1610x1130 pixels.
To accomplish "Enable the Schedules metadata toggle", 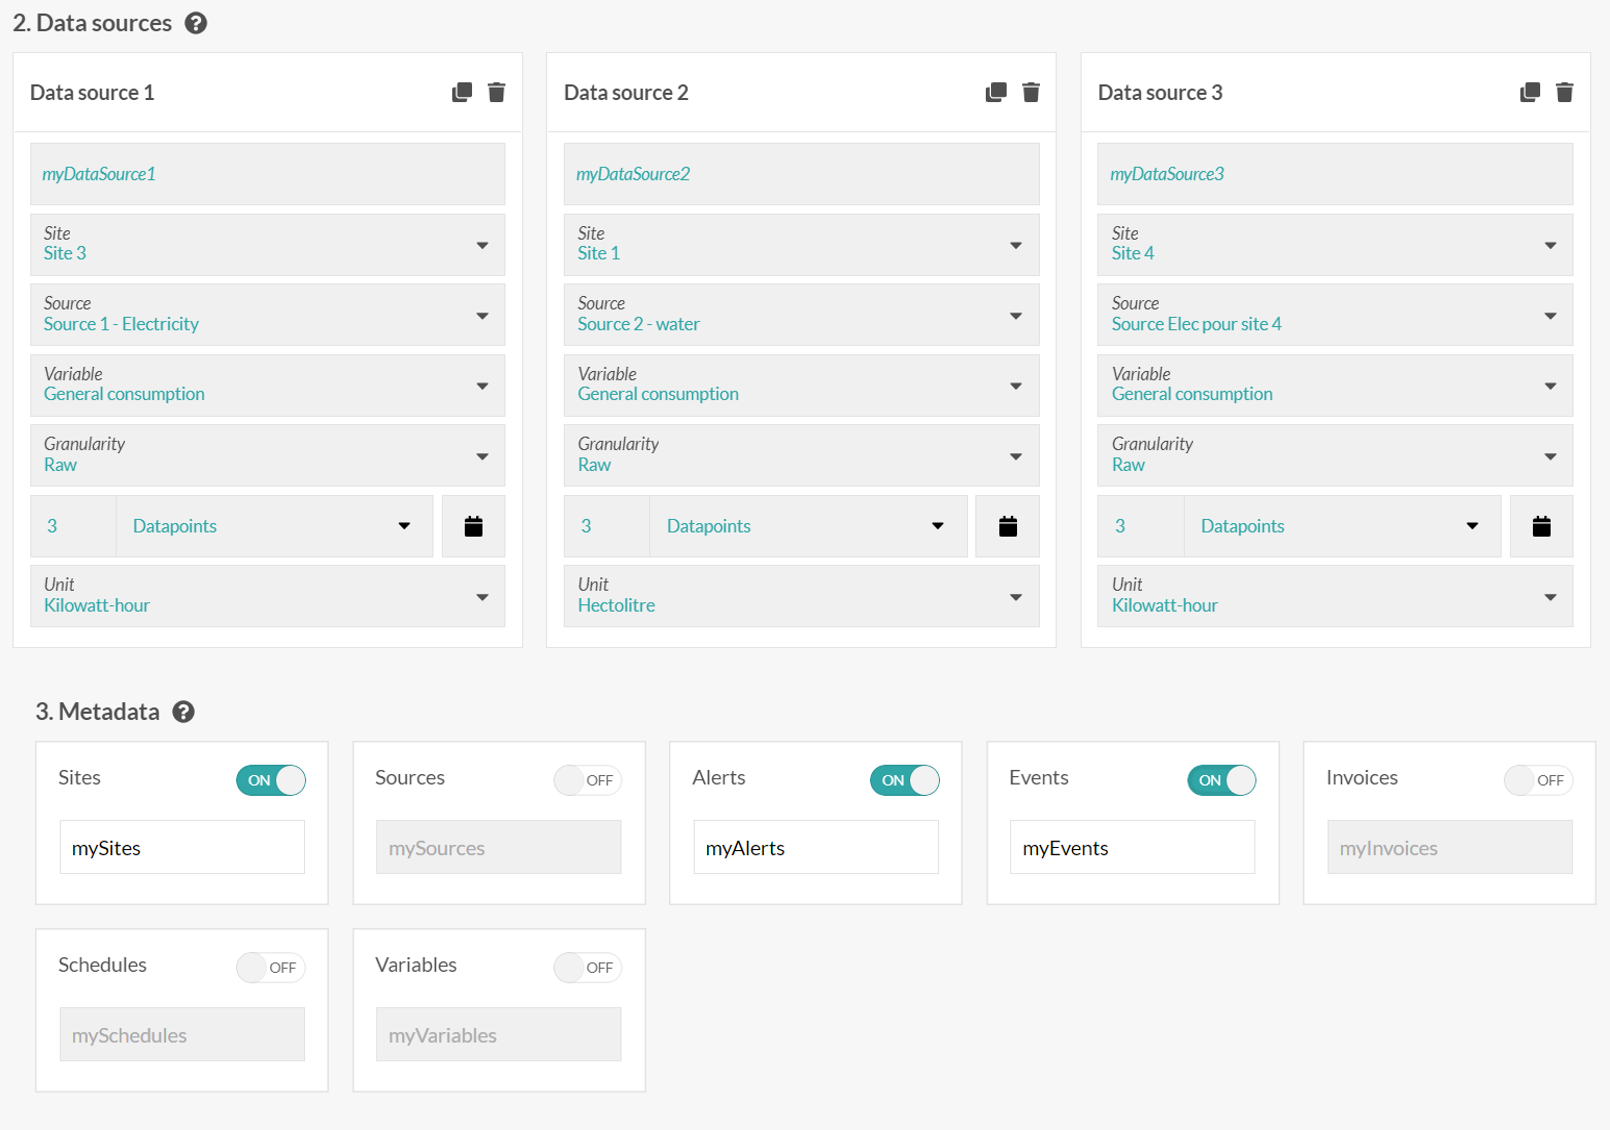I will 270,967.
